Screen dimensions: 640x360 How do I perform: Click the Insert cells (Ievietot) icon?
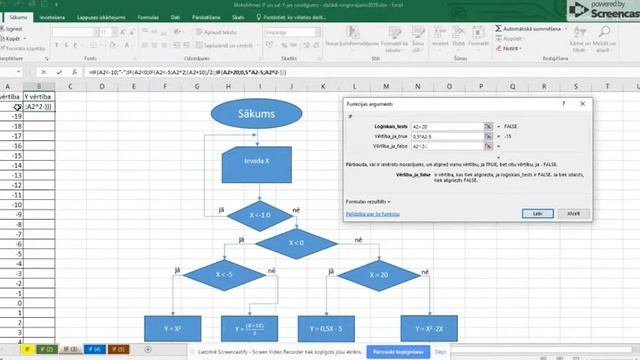(440, 32)
